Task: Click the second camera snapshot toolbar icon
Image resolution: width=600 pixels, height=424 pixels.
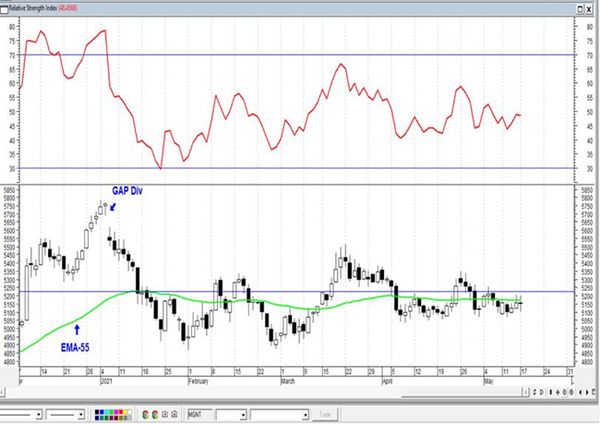Action: tap(174, 414)
